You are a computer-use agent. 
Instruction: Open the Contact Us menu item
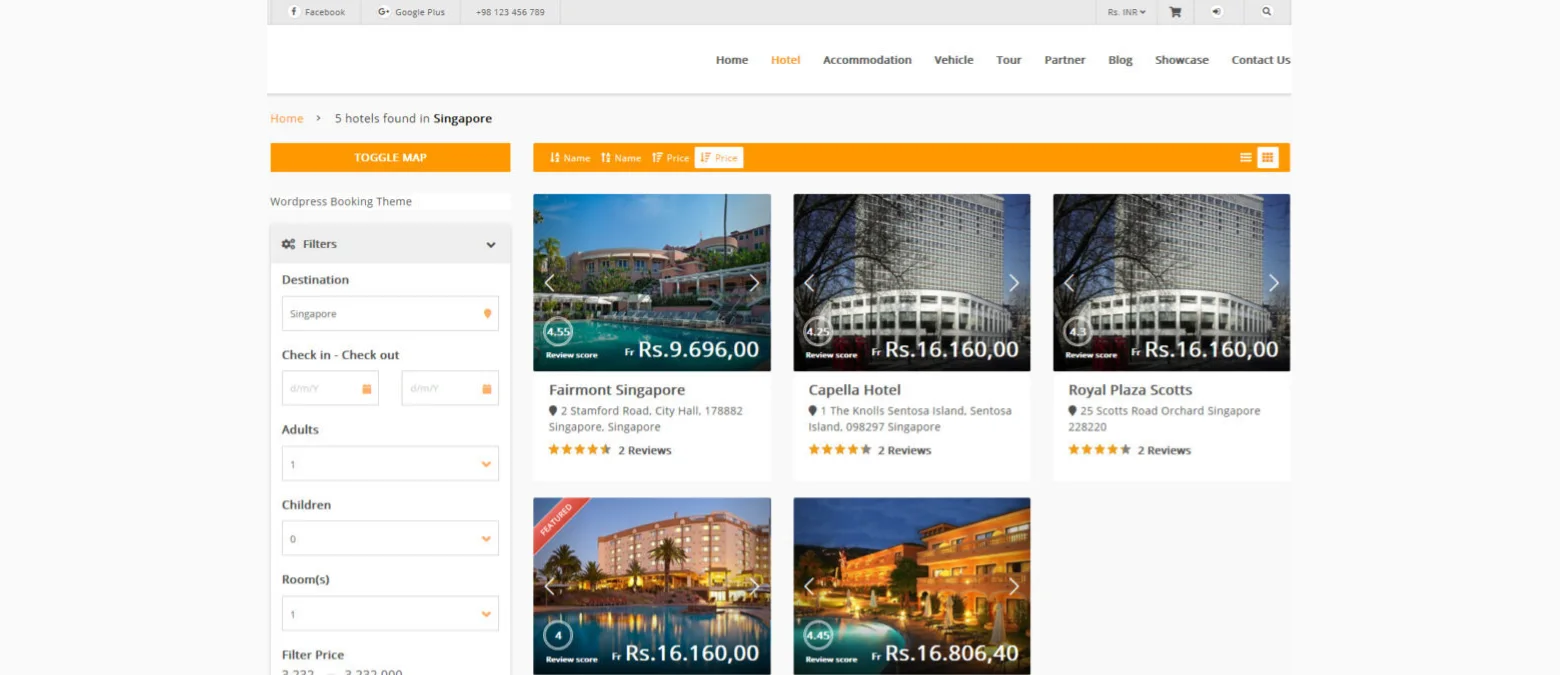tap(1261, 60)
